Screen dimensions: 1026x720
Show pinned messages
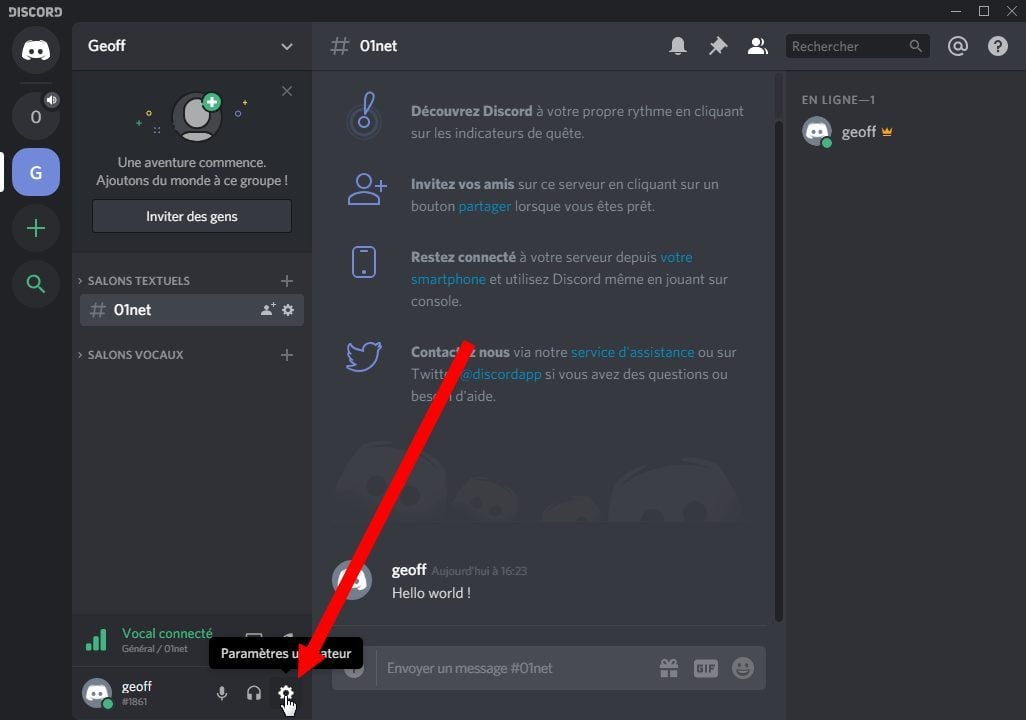pos(718,46)
